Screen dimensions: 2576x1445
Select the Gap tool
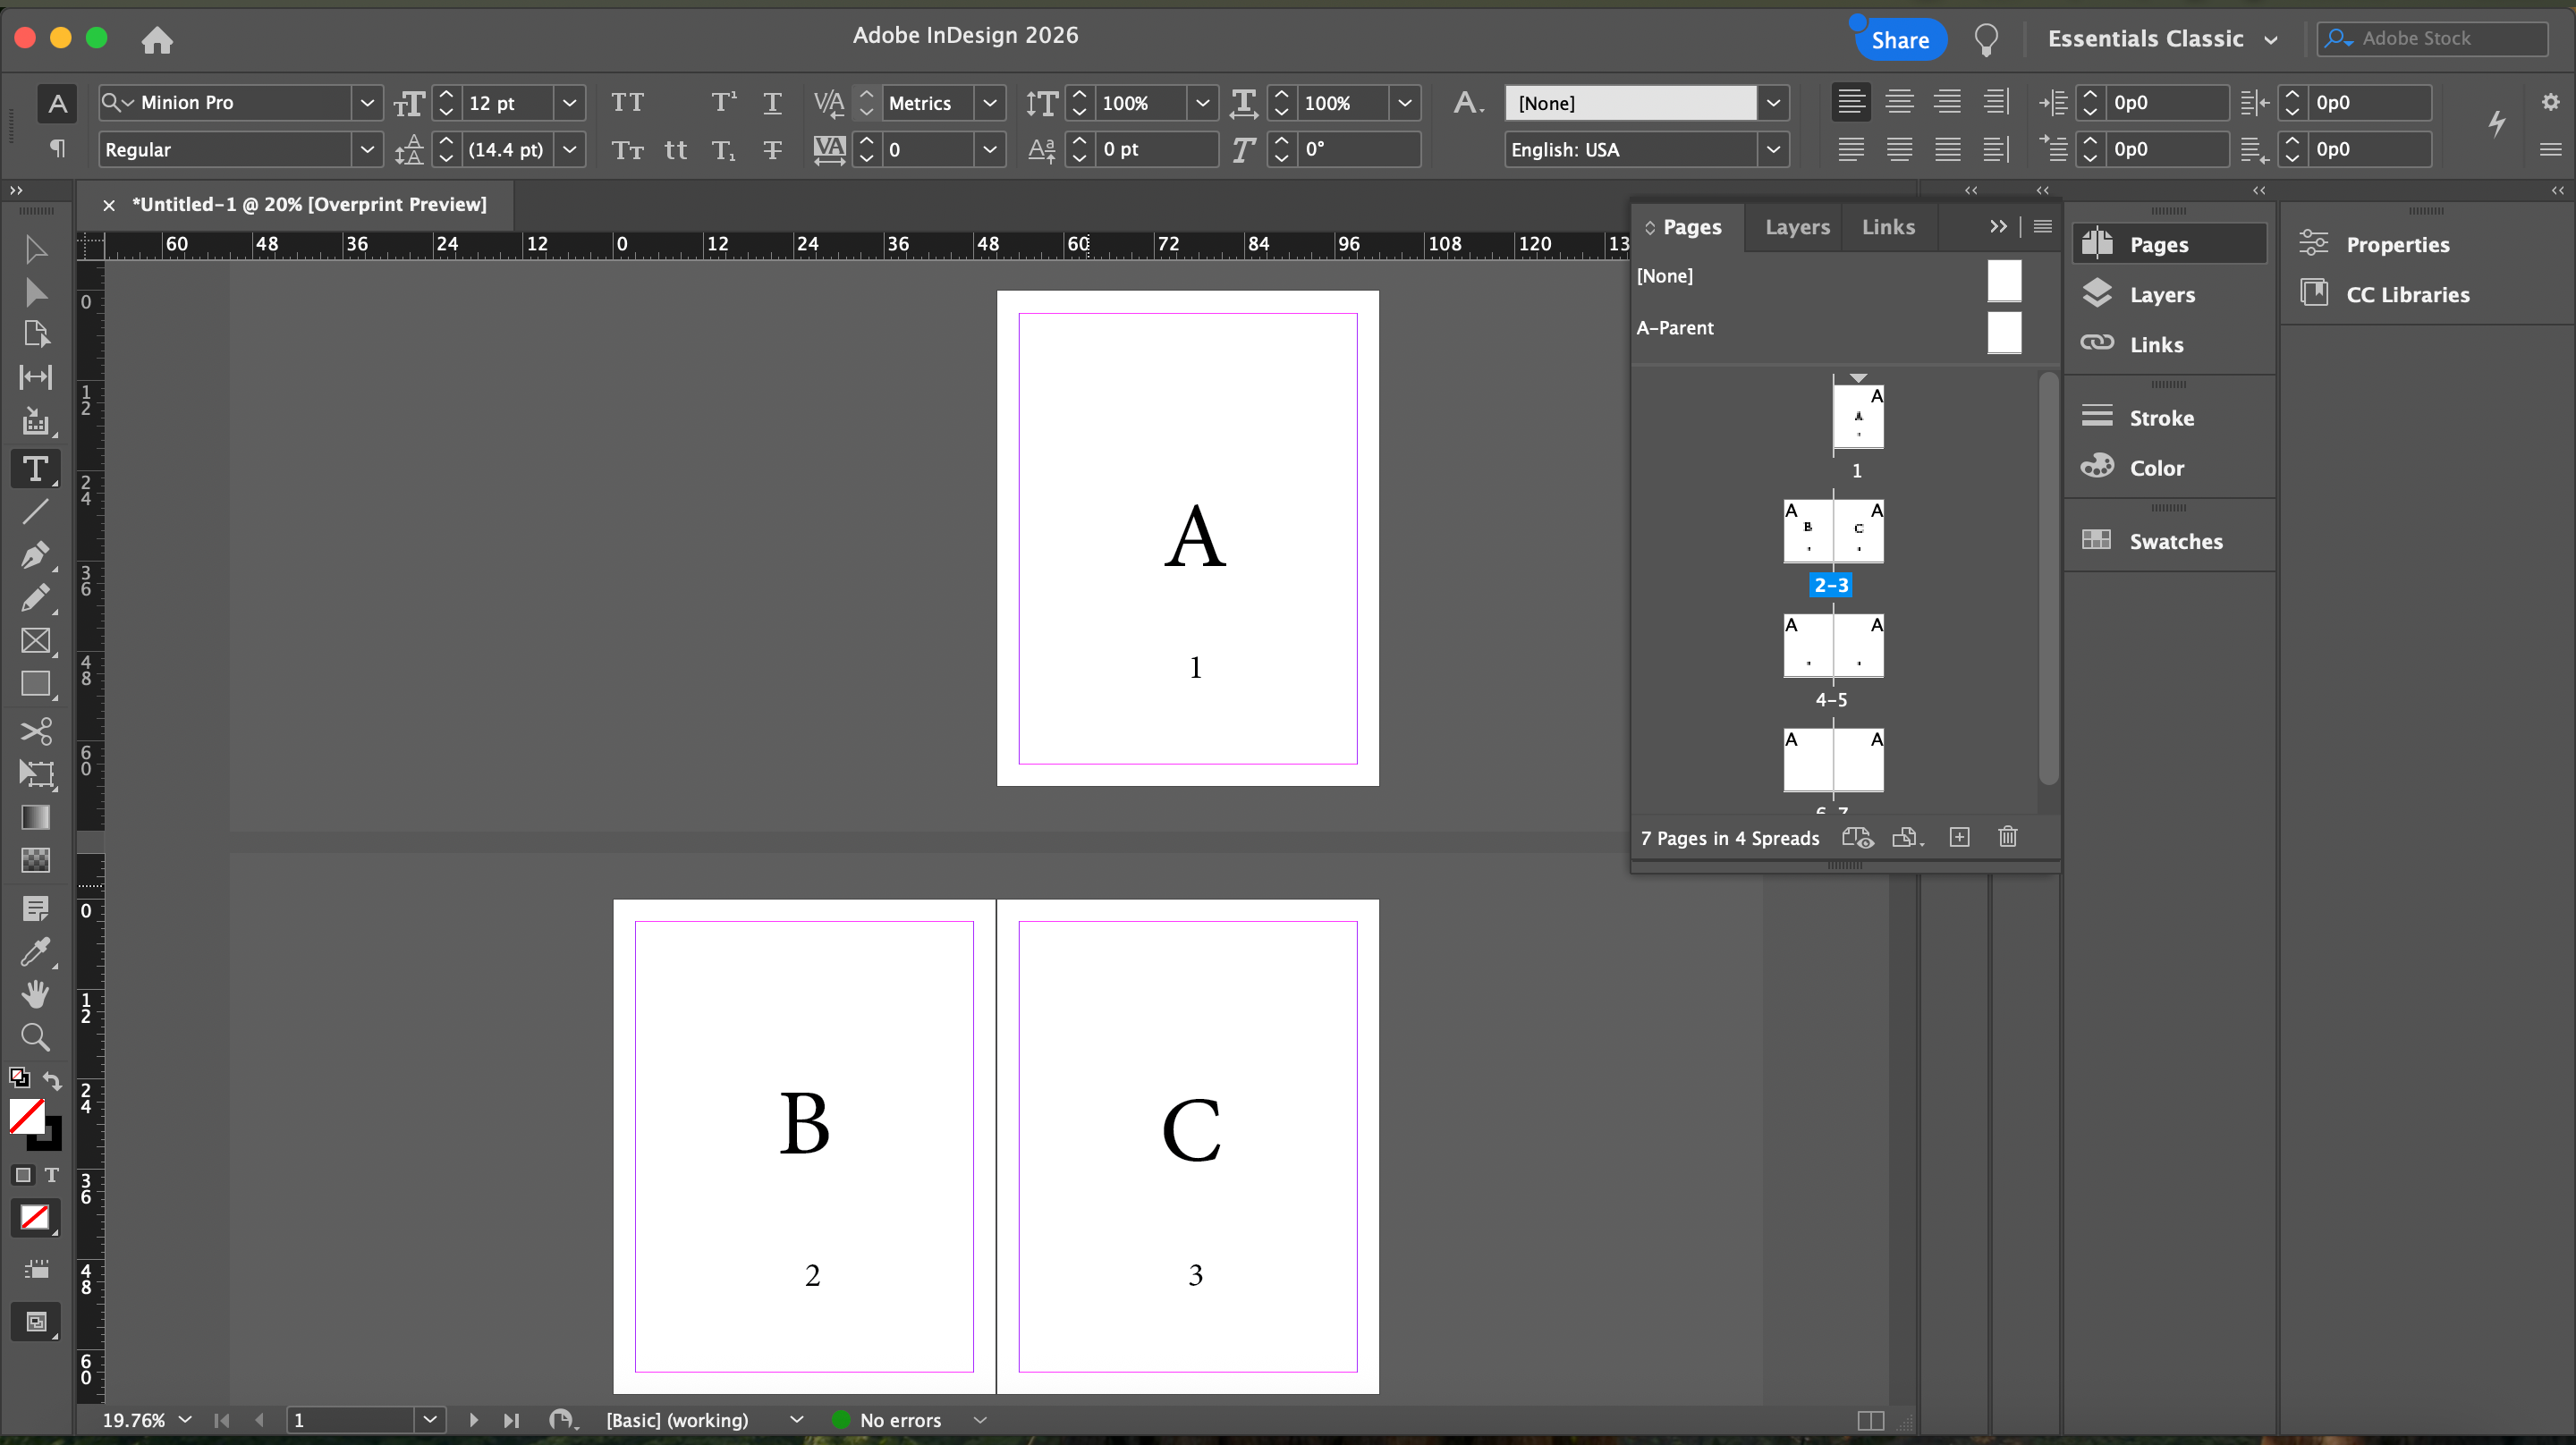[x=35, y=377]
